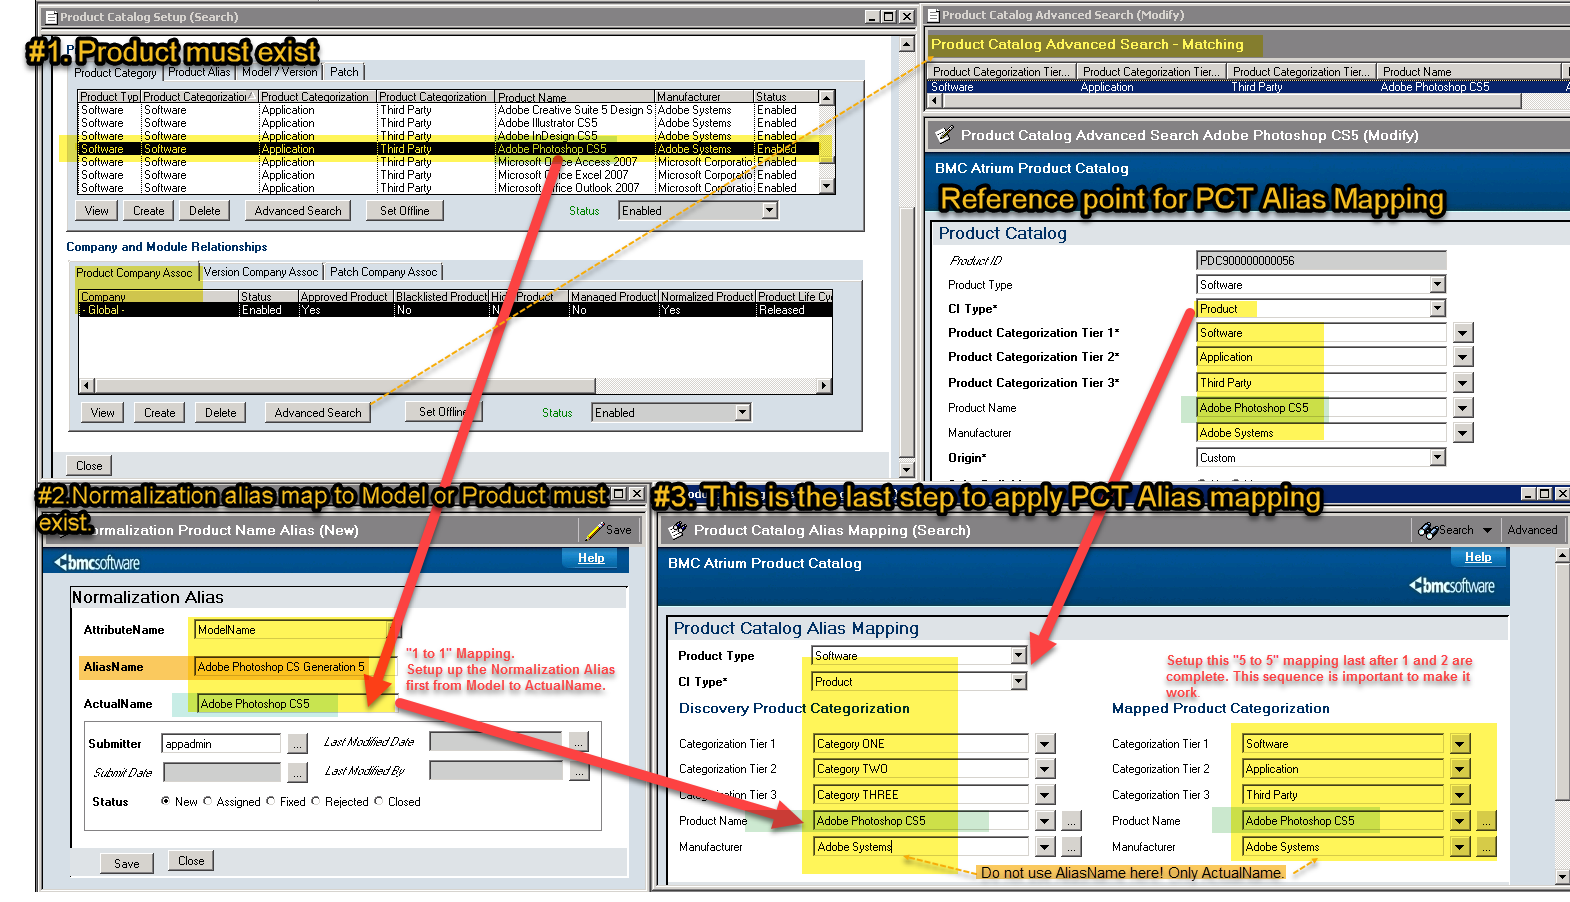Click the ellipsis button beside Last Modified Date
Image resolution: width=1570 pixels, height=902 pixels.
tap(579, 741)
